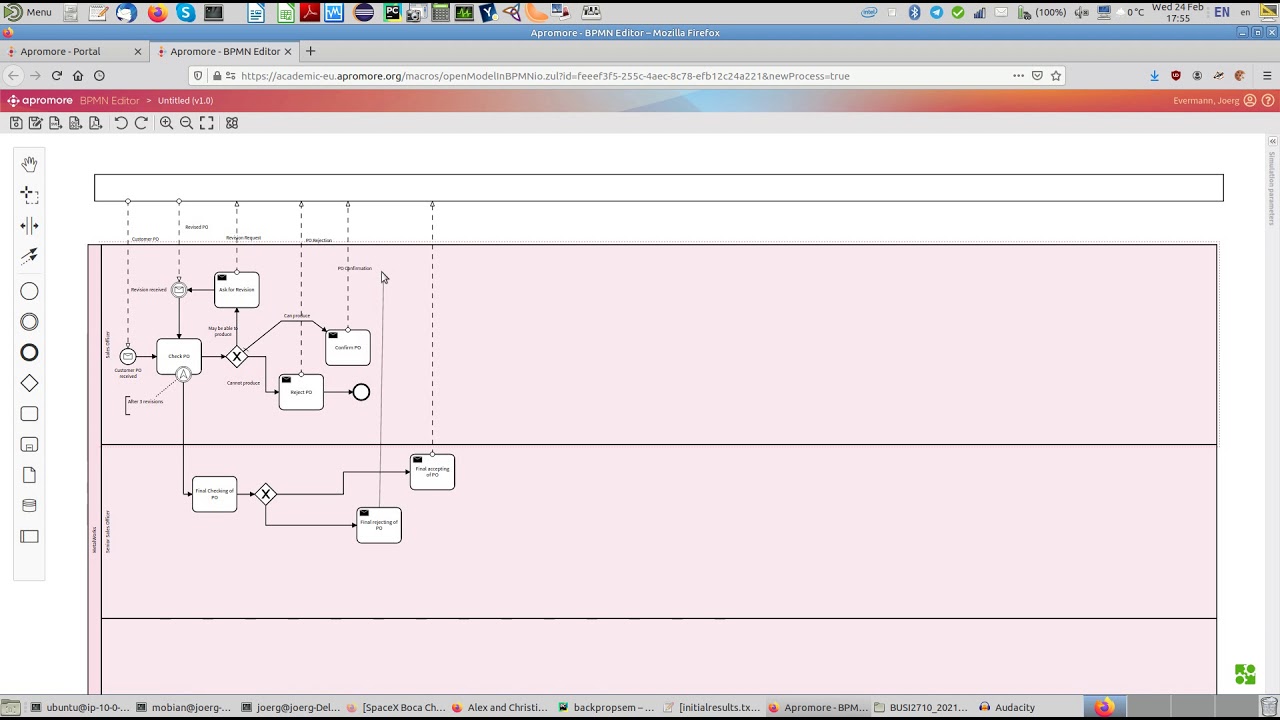1280x720 pixels.
Task: Open the Firefox hamburger menu
Action: pos(1267,76)
